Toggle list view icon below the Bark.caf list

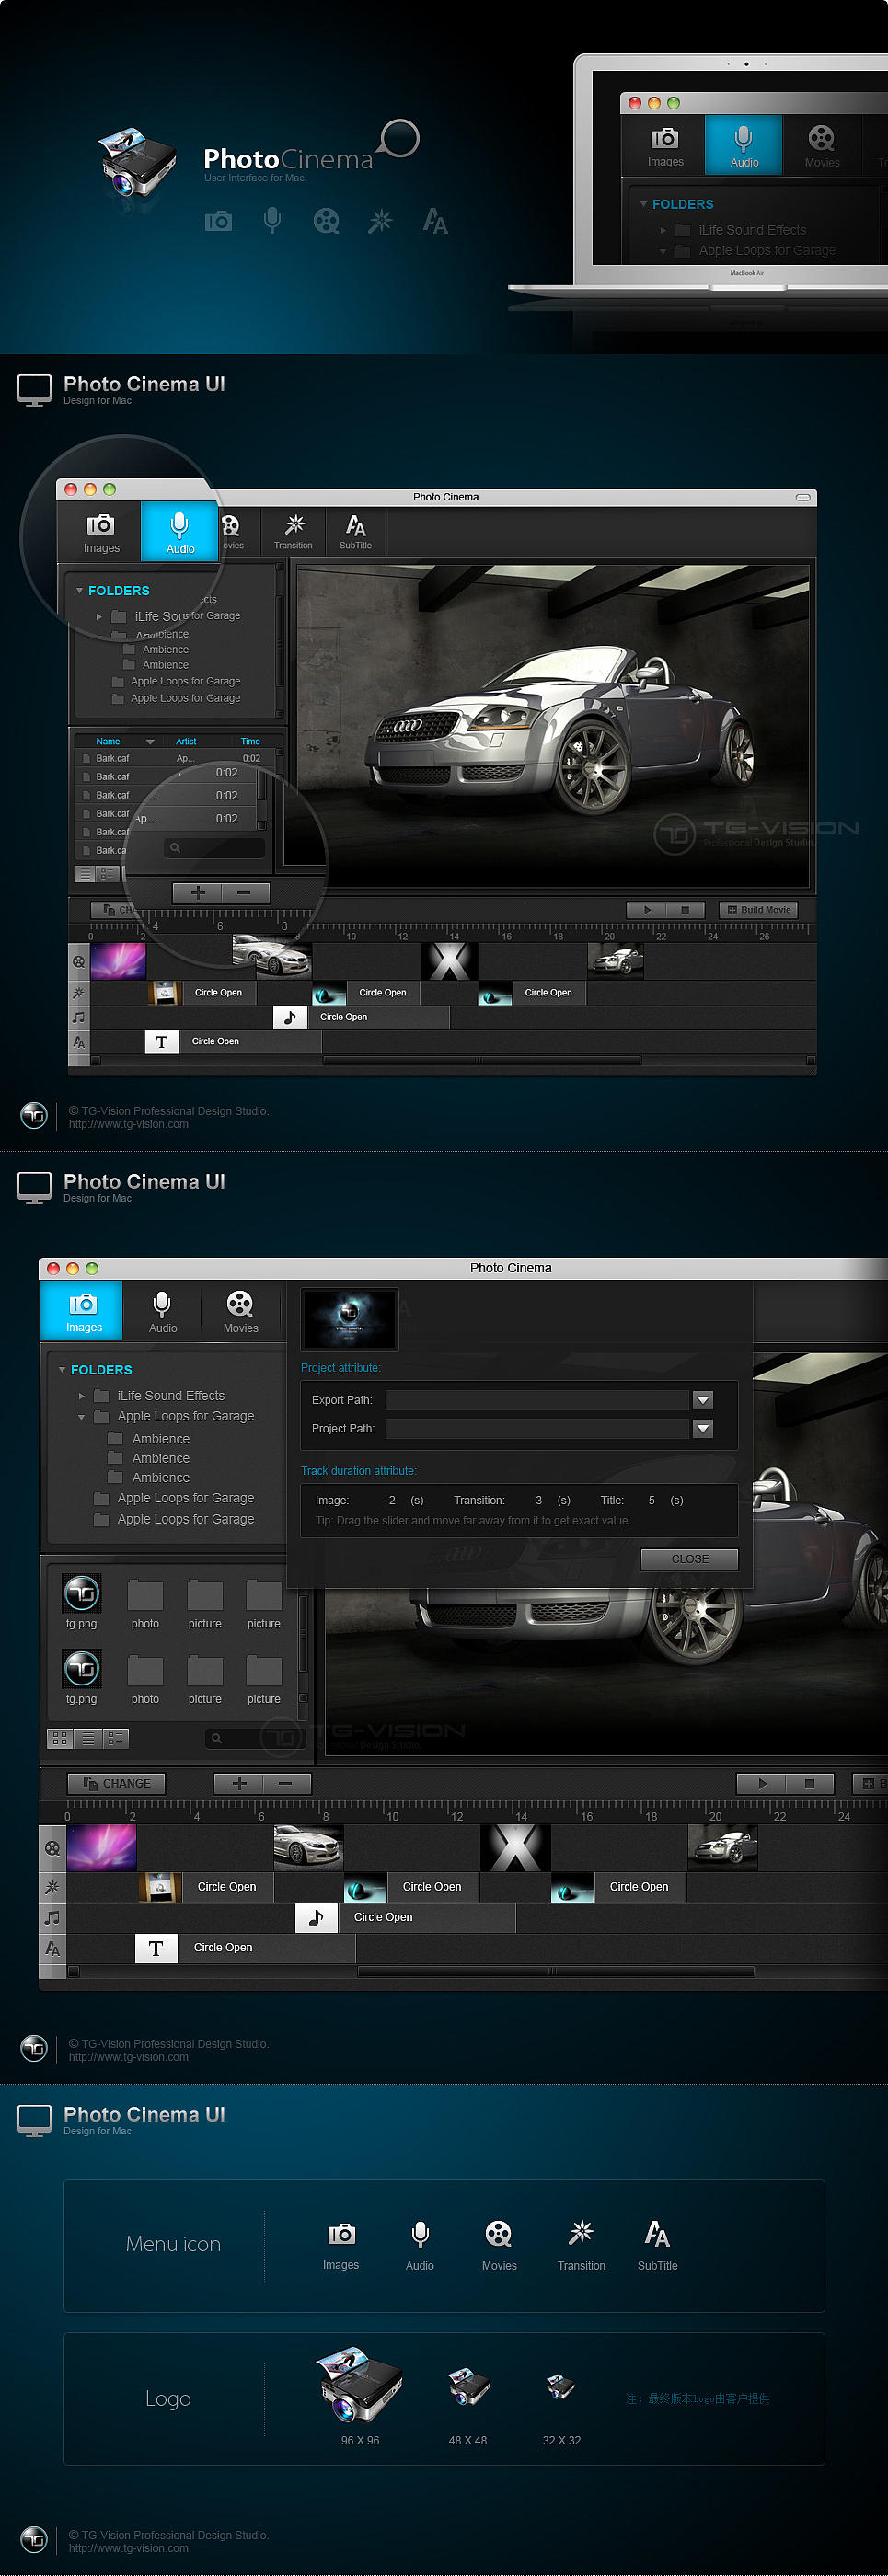click(x=86, y=874)
